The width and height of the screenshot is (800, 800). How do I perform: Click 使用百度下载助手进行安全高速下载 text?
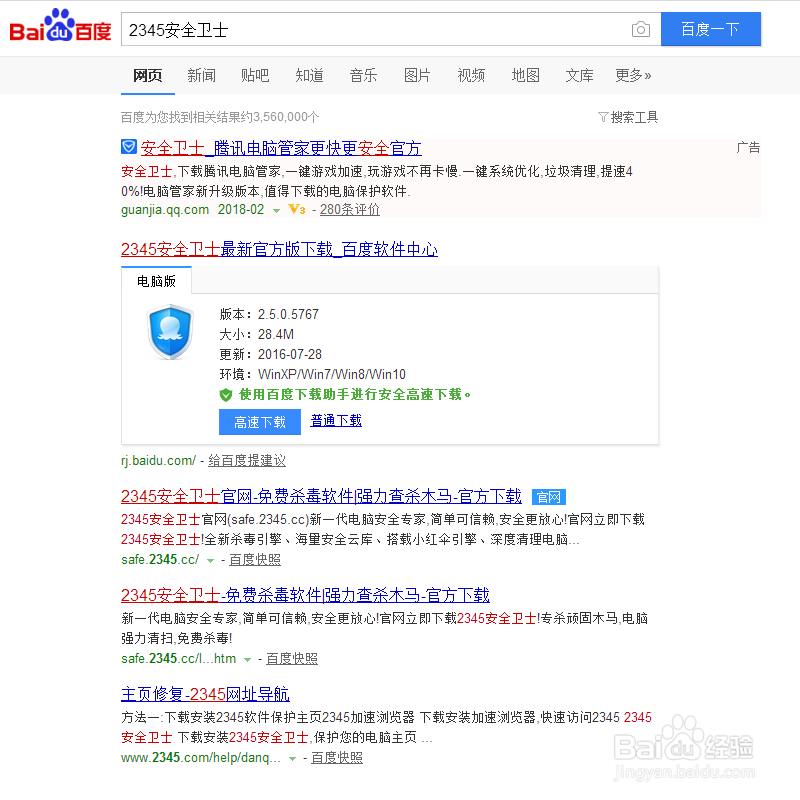pyautogui.click(x=355, y=394)
